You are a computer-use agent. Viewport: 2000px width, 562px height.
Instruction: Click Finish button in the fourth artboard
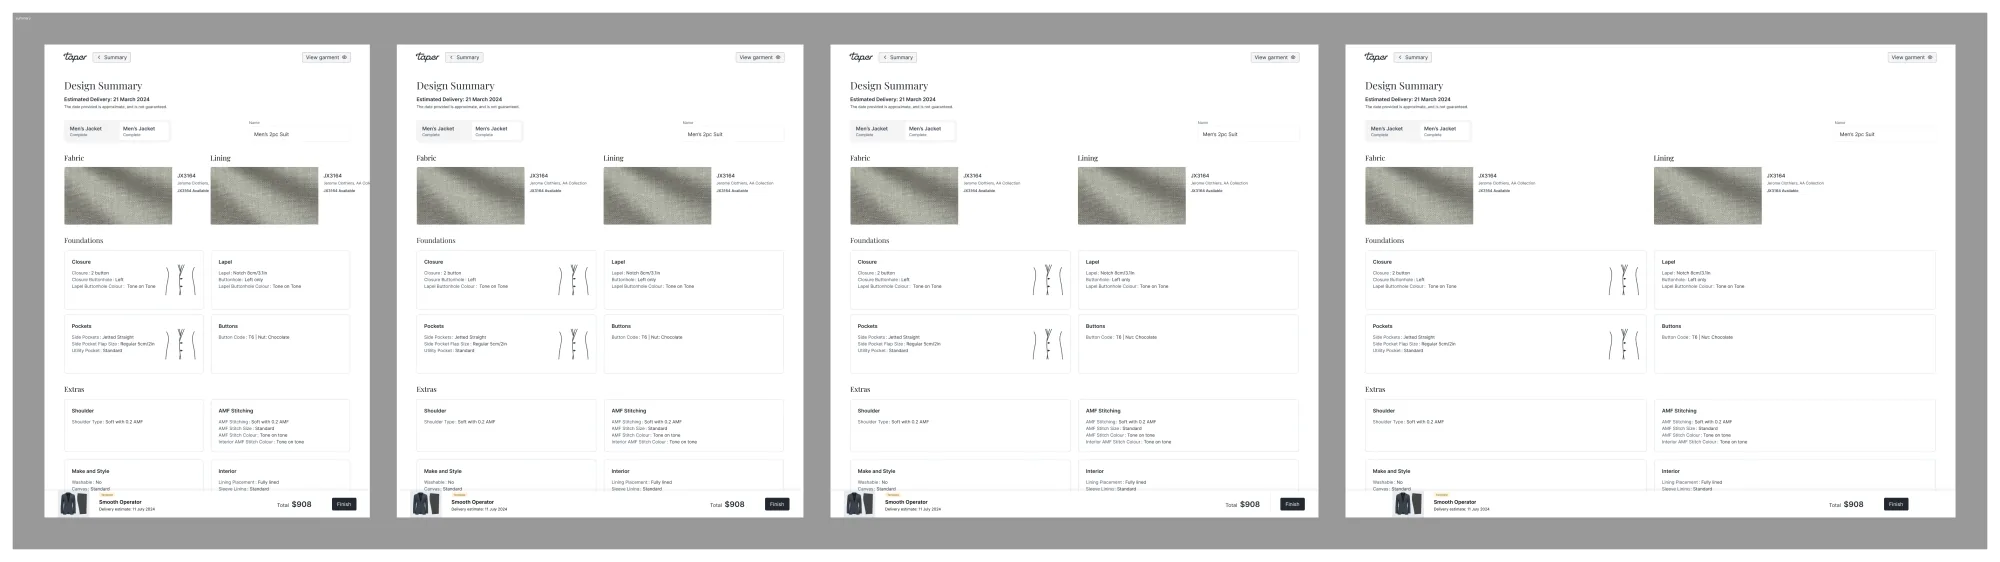click(x=1896, y=504)
